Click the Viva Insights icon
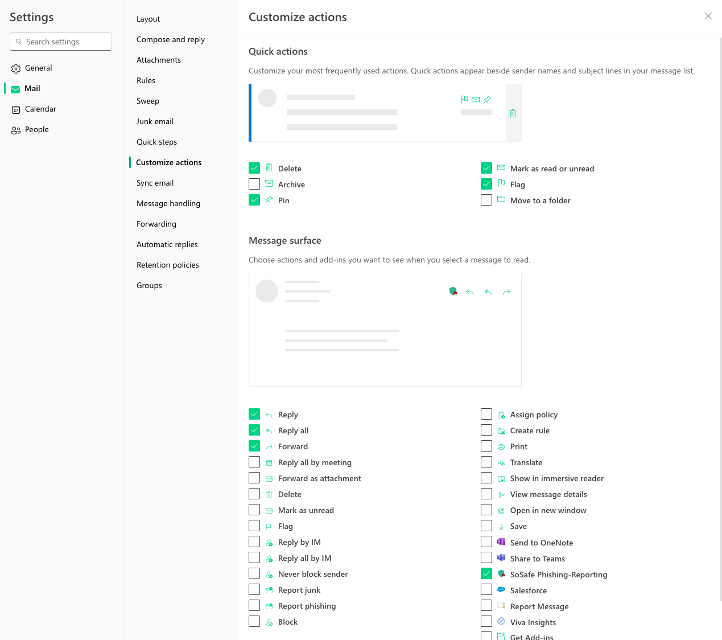 point(501,622)
